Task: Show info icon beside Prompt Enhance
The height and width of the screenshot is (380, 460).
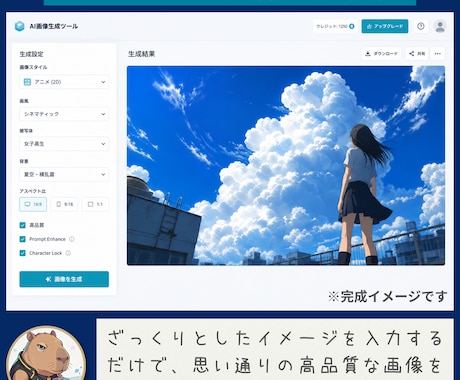Action: (x=72, y=239)
